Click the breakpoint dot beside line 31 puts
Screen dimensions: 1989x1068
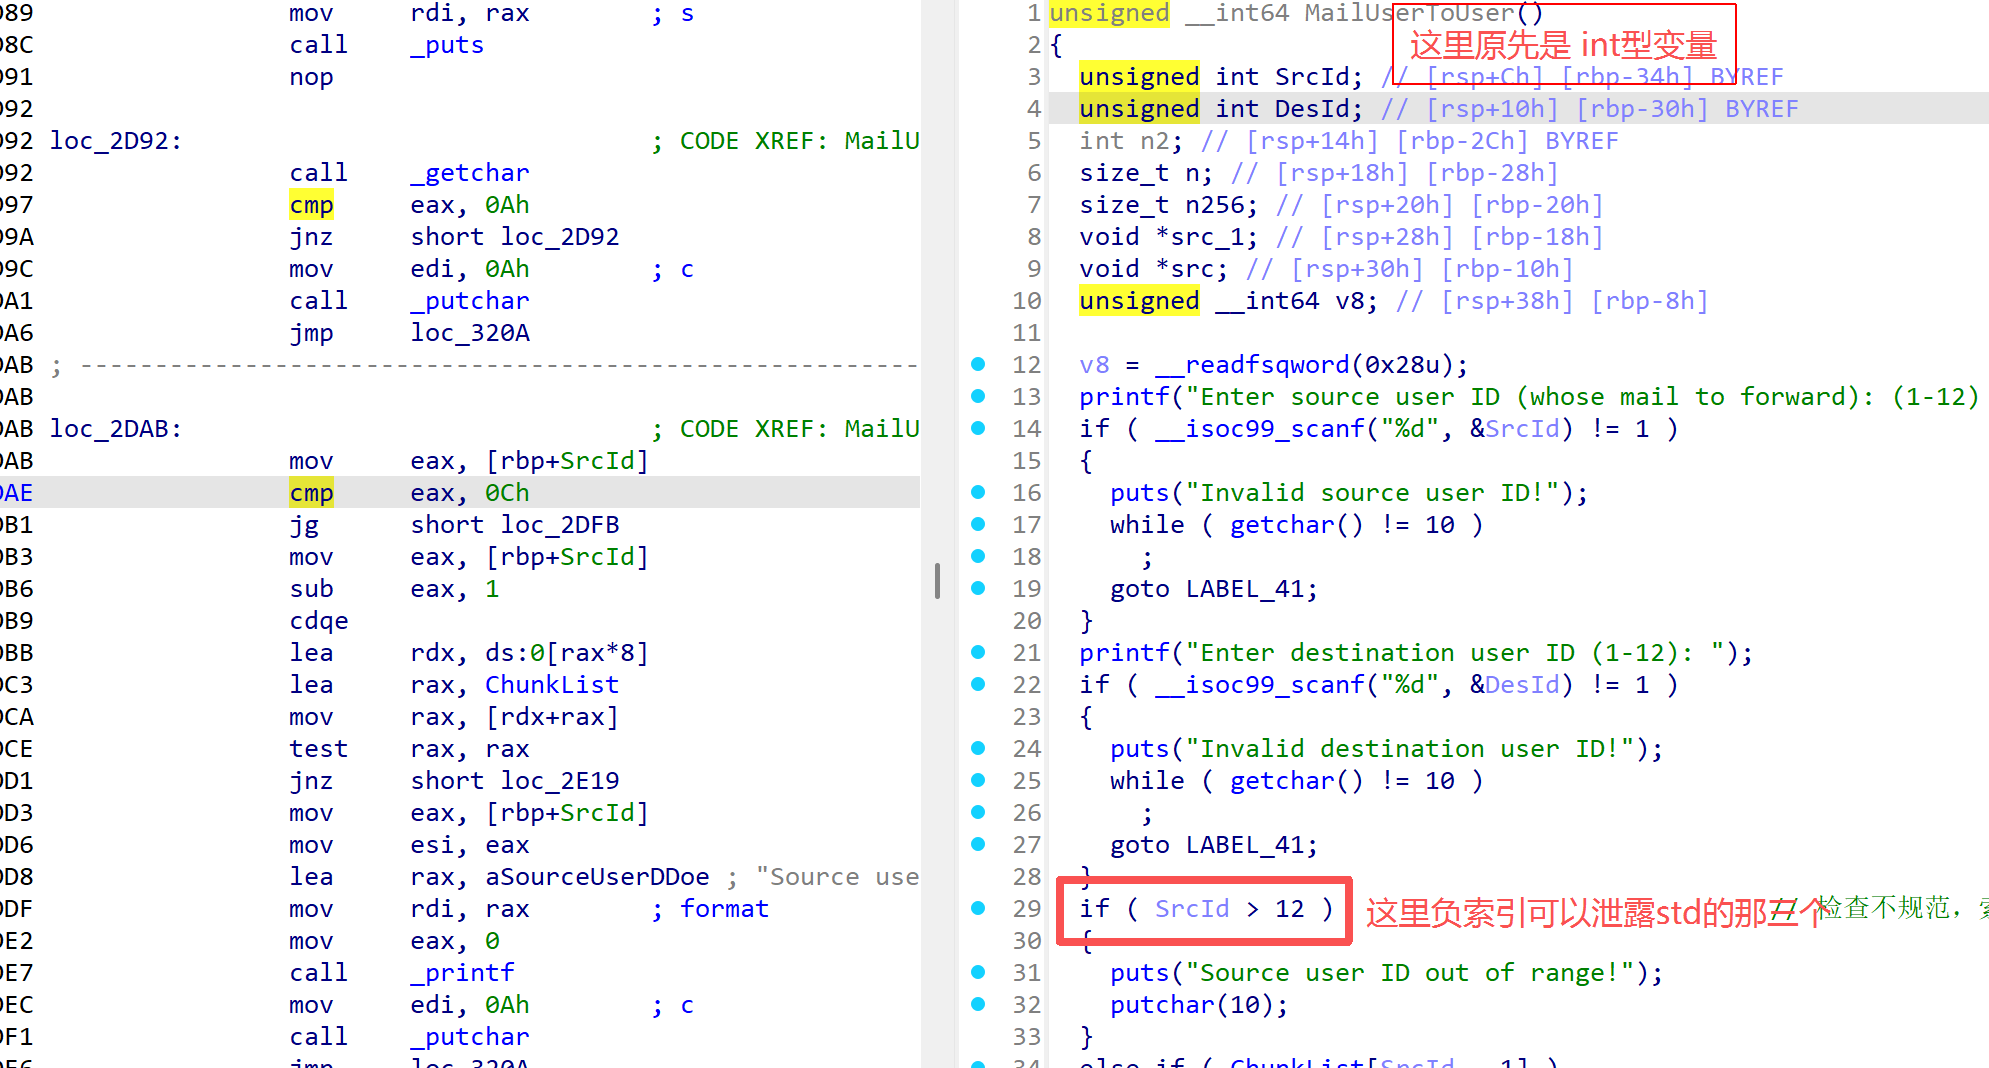pyautogui.click(x=978, y=972)
